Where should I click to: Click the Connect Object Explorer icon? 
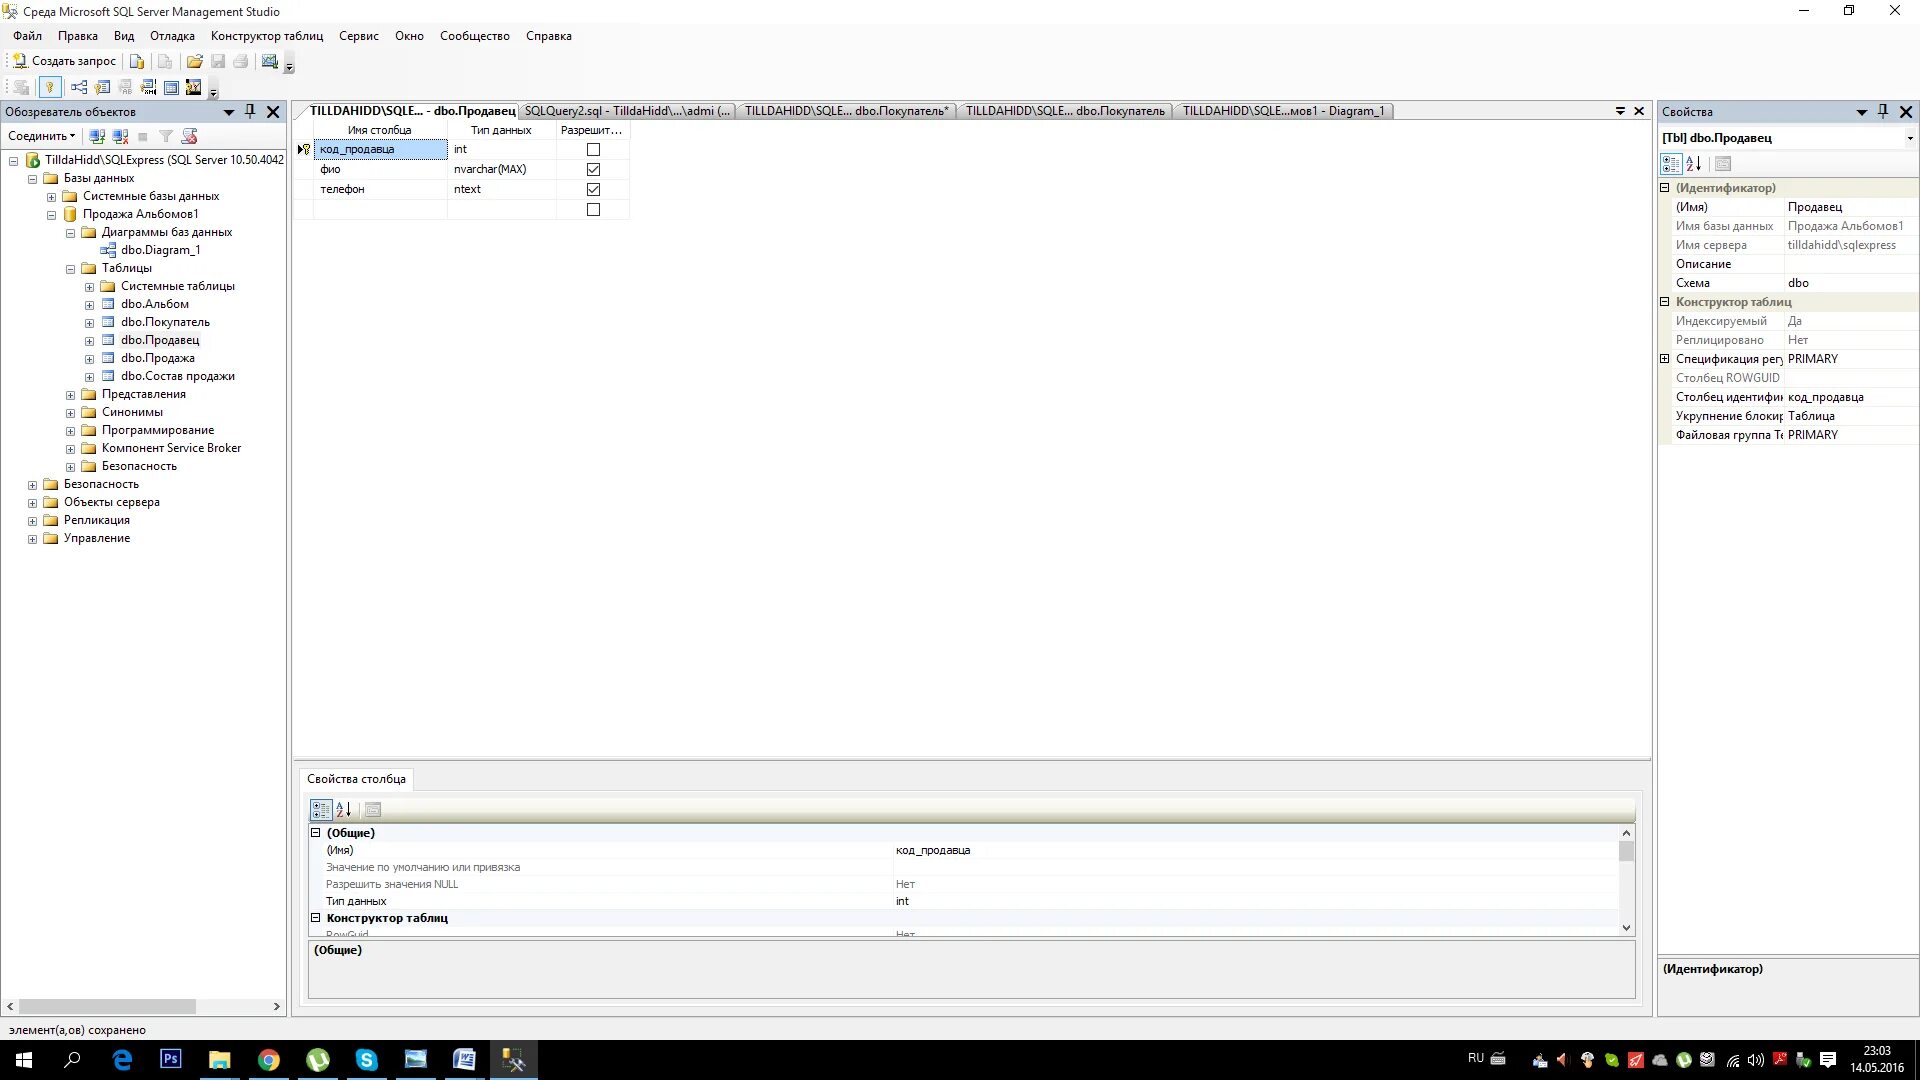tap(97, 136)
